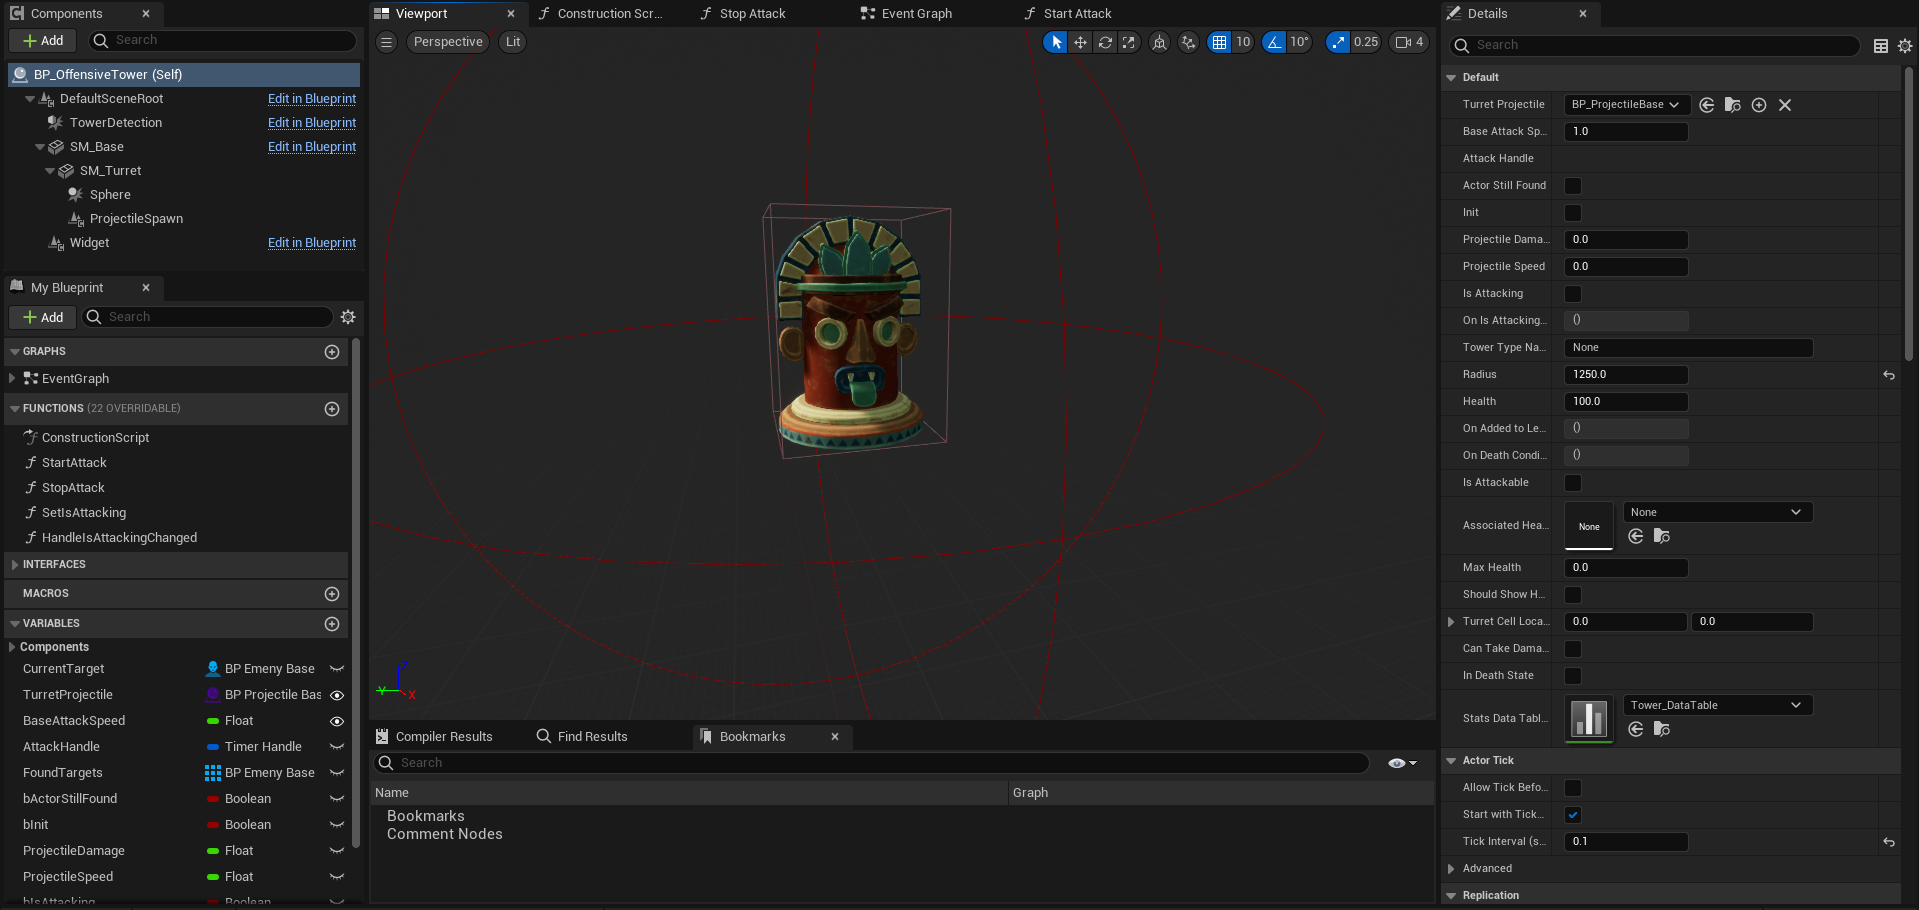
Task: Toggle surface snapping icon
Action: click(x=1188, y=42)
